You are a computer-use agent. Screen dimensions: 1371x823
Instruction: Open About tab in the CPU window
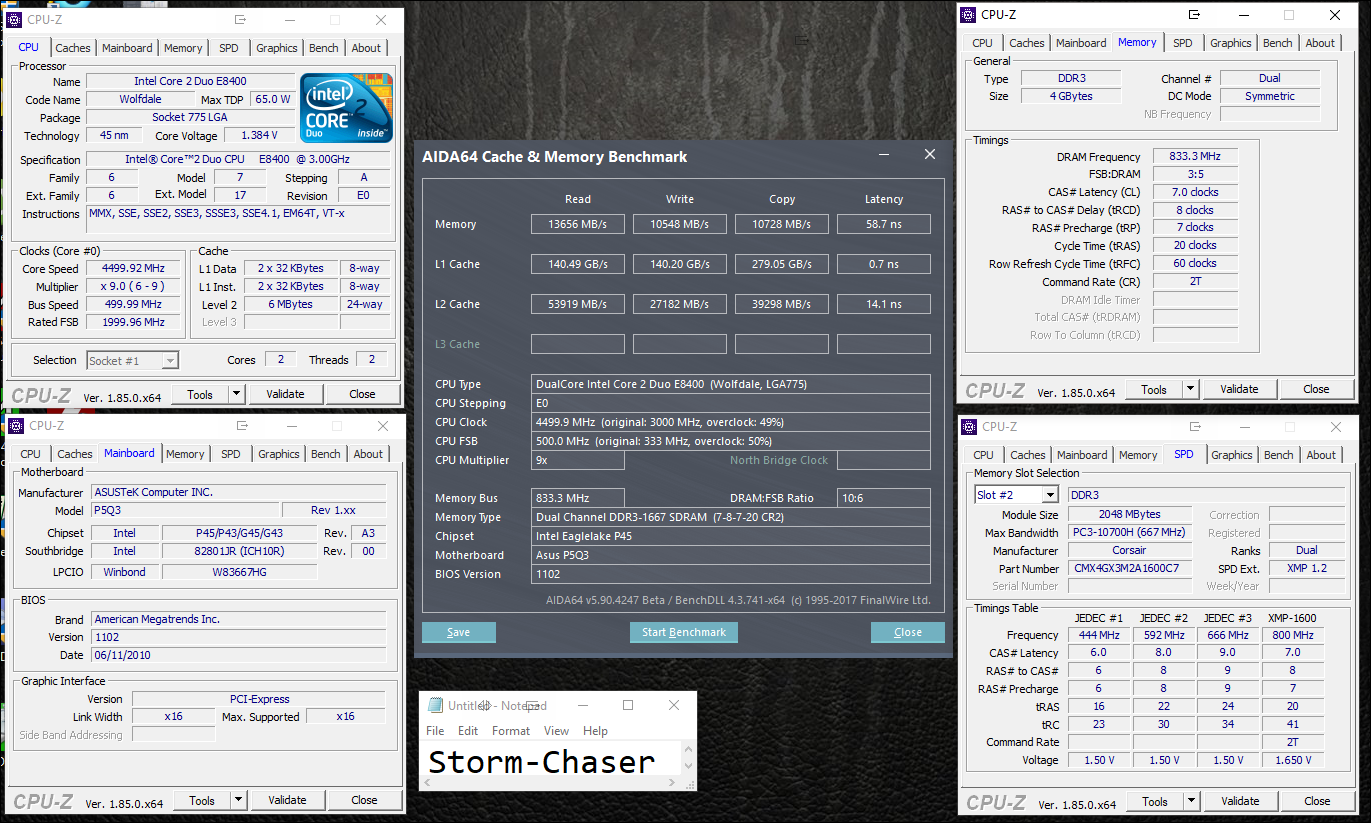[366, 48]
